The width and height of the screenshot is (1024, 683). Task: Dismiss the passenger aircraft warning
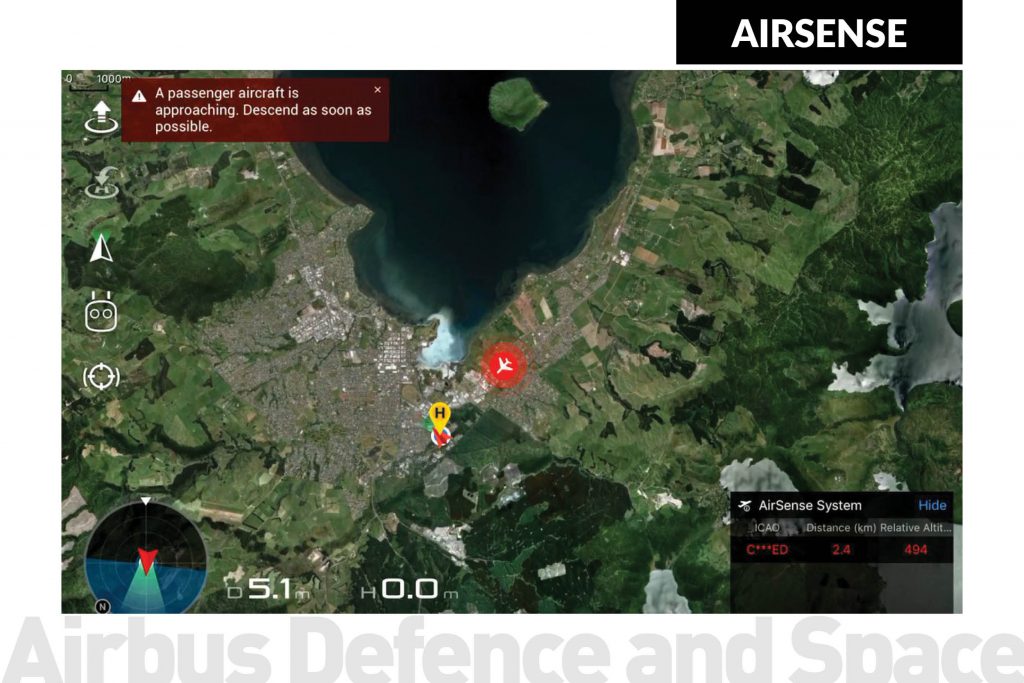coord(377,90)
